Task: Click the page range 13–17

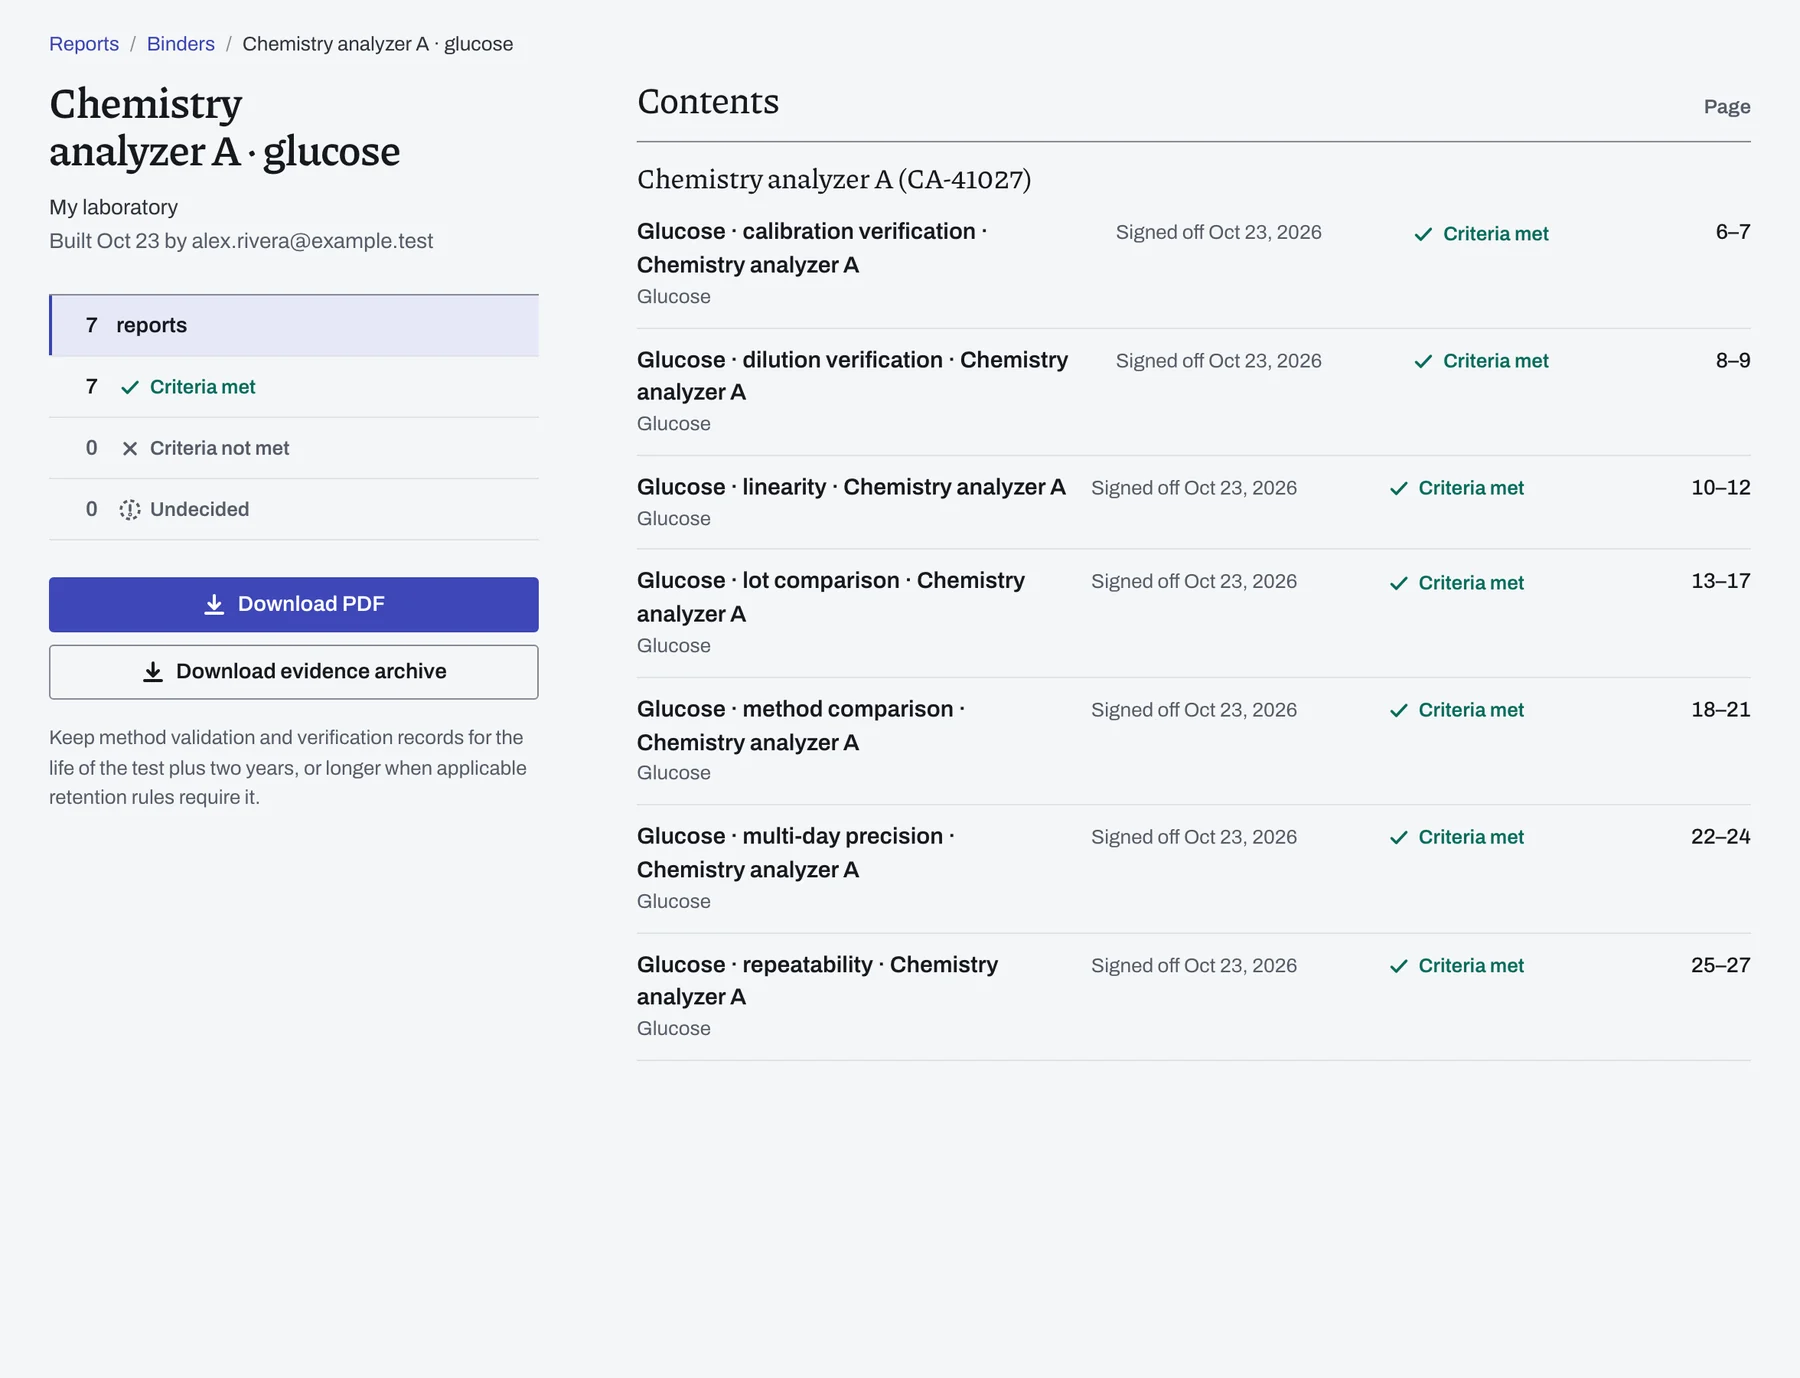Action: click(x=1721, y=581)
